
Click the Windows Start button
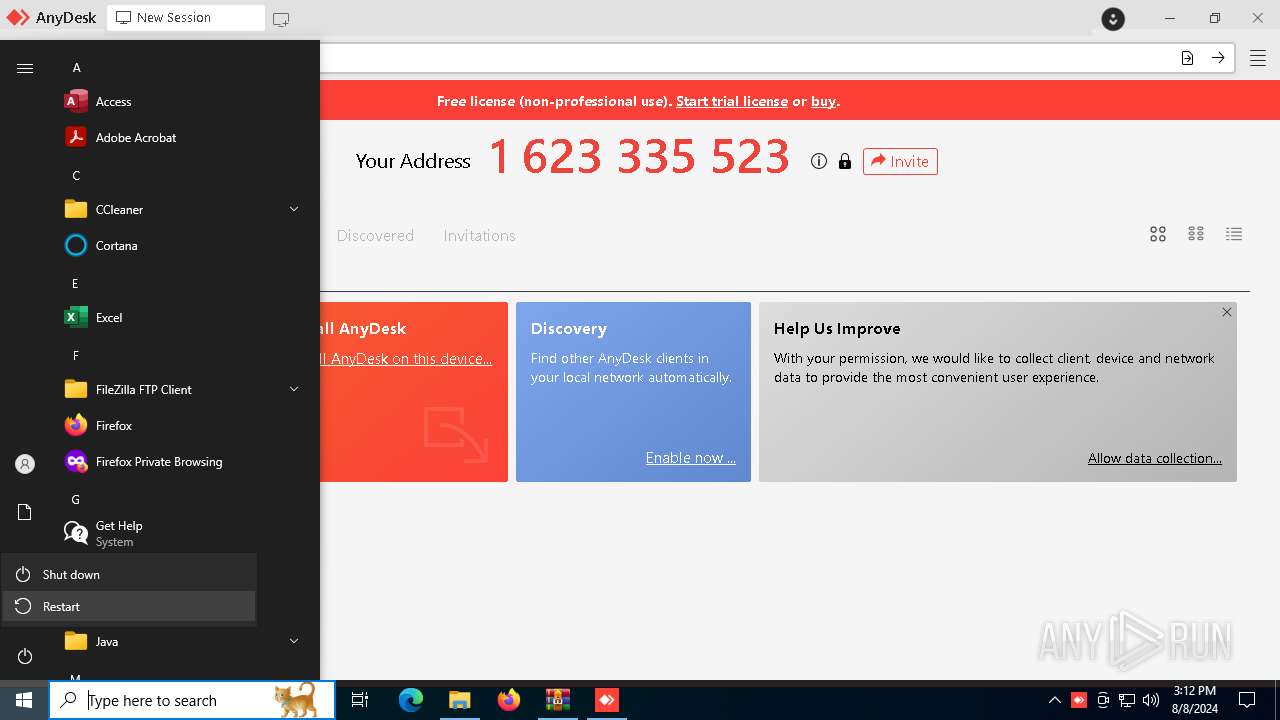click(24, 700)
